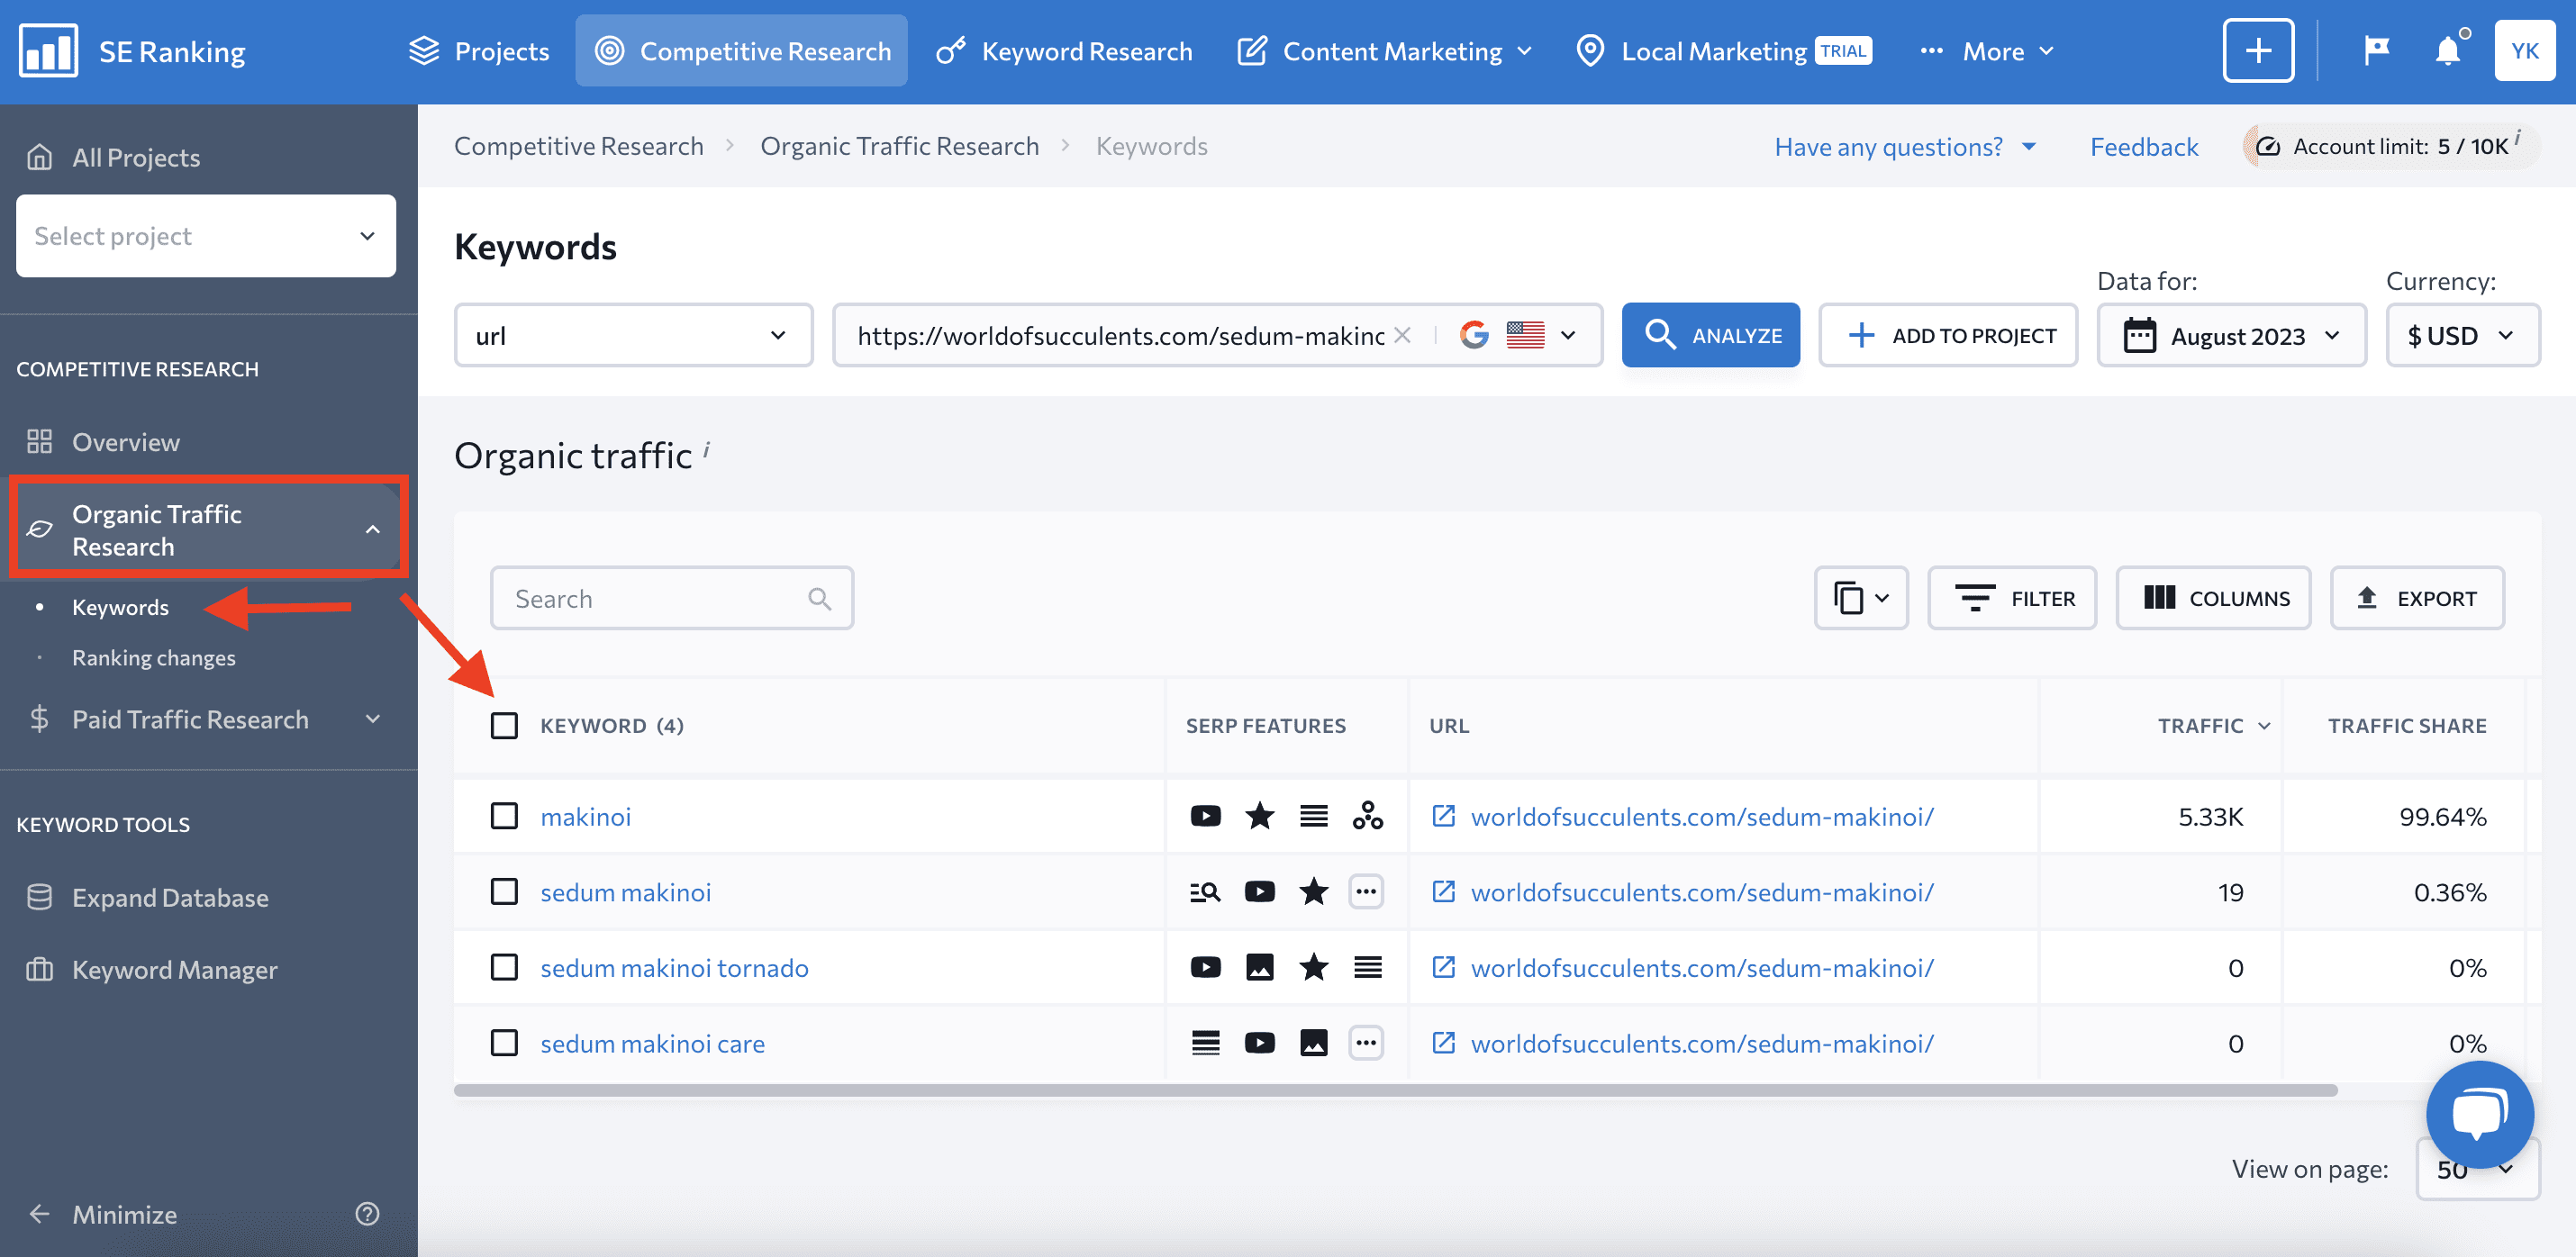
Task: Click the ANALYZE button
Action: [x=1710, y=335]
